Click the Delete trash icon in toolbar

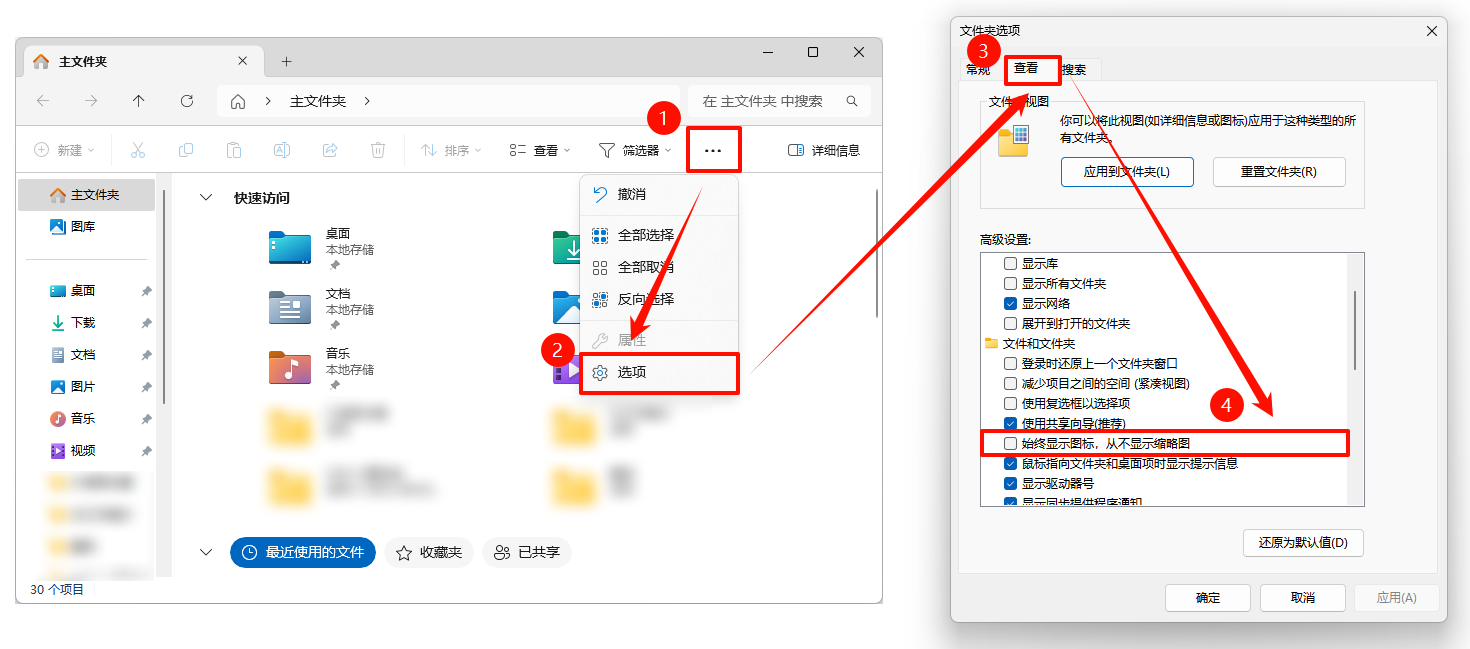[x=378, y=150]
